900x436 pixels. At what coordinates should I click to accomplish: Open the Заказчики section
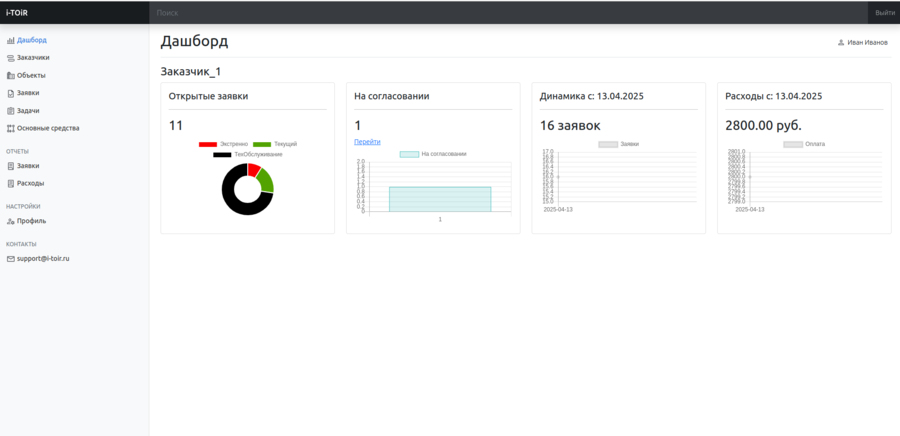33,57
